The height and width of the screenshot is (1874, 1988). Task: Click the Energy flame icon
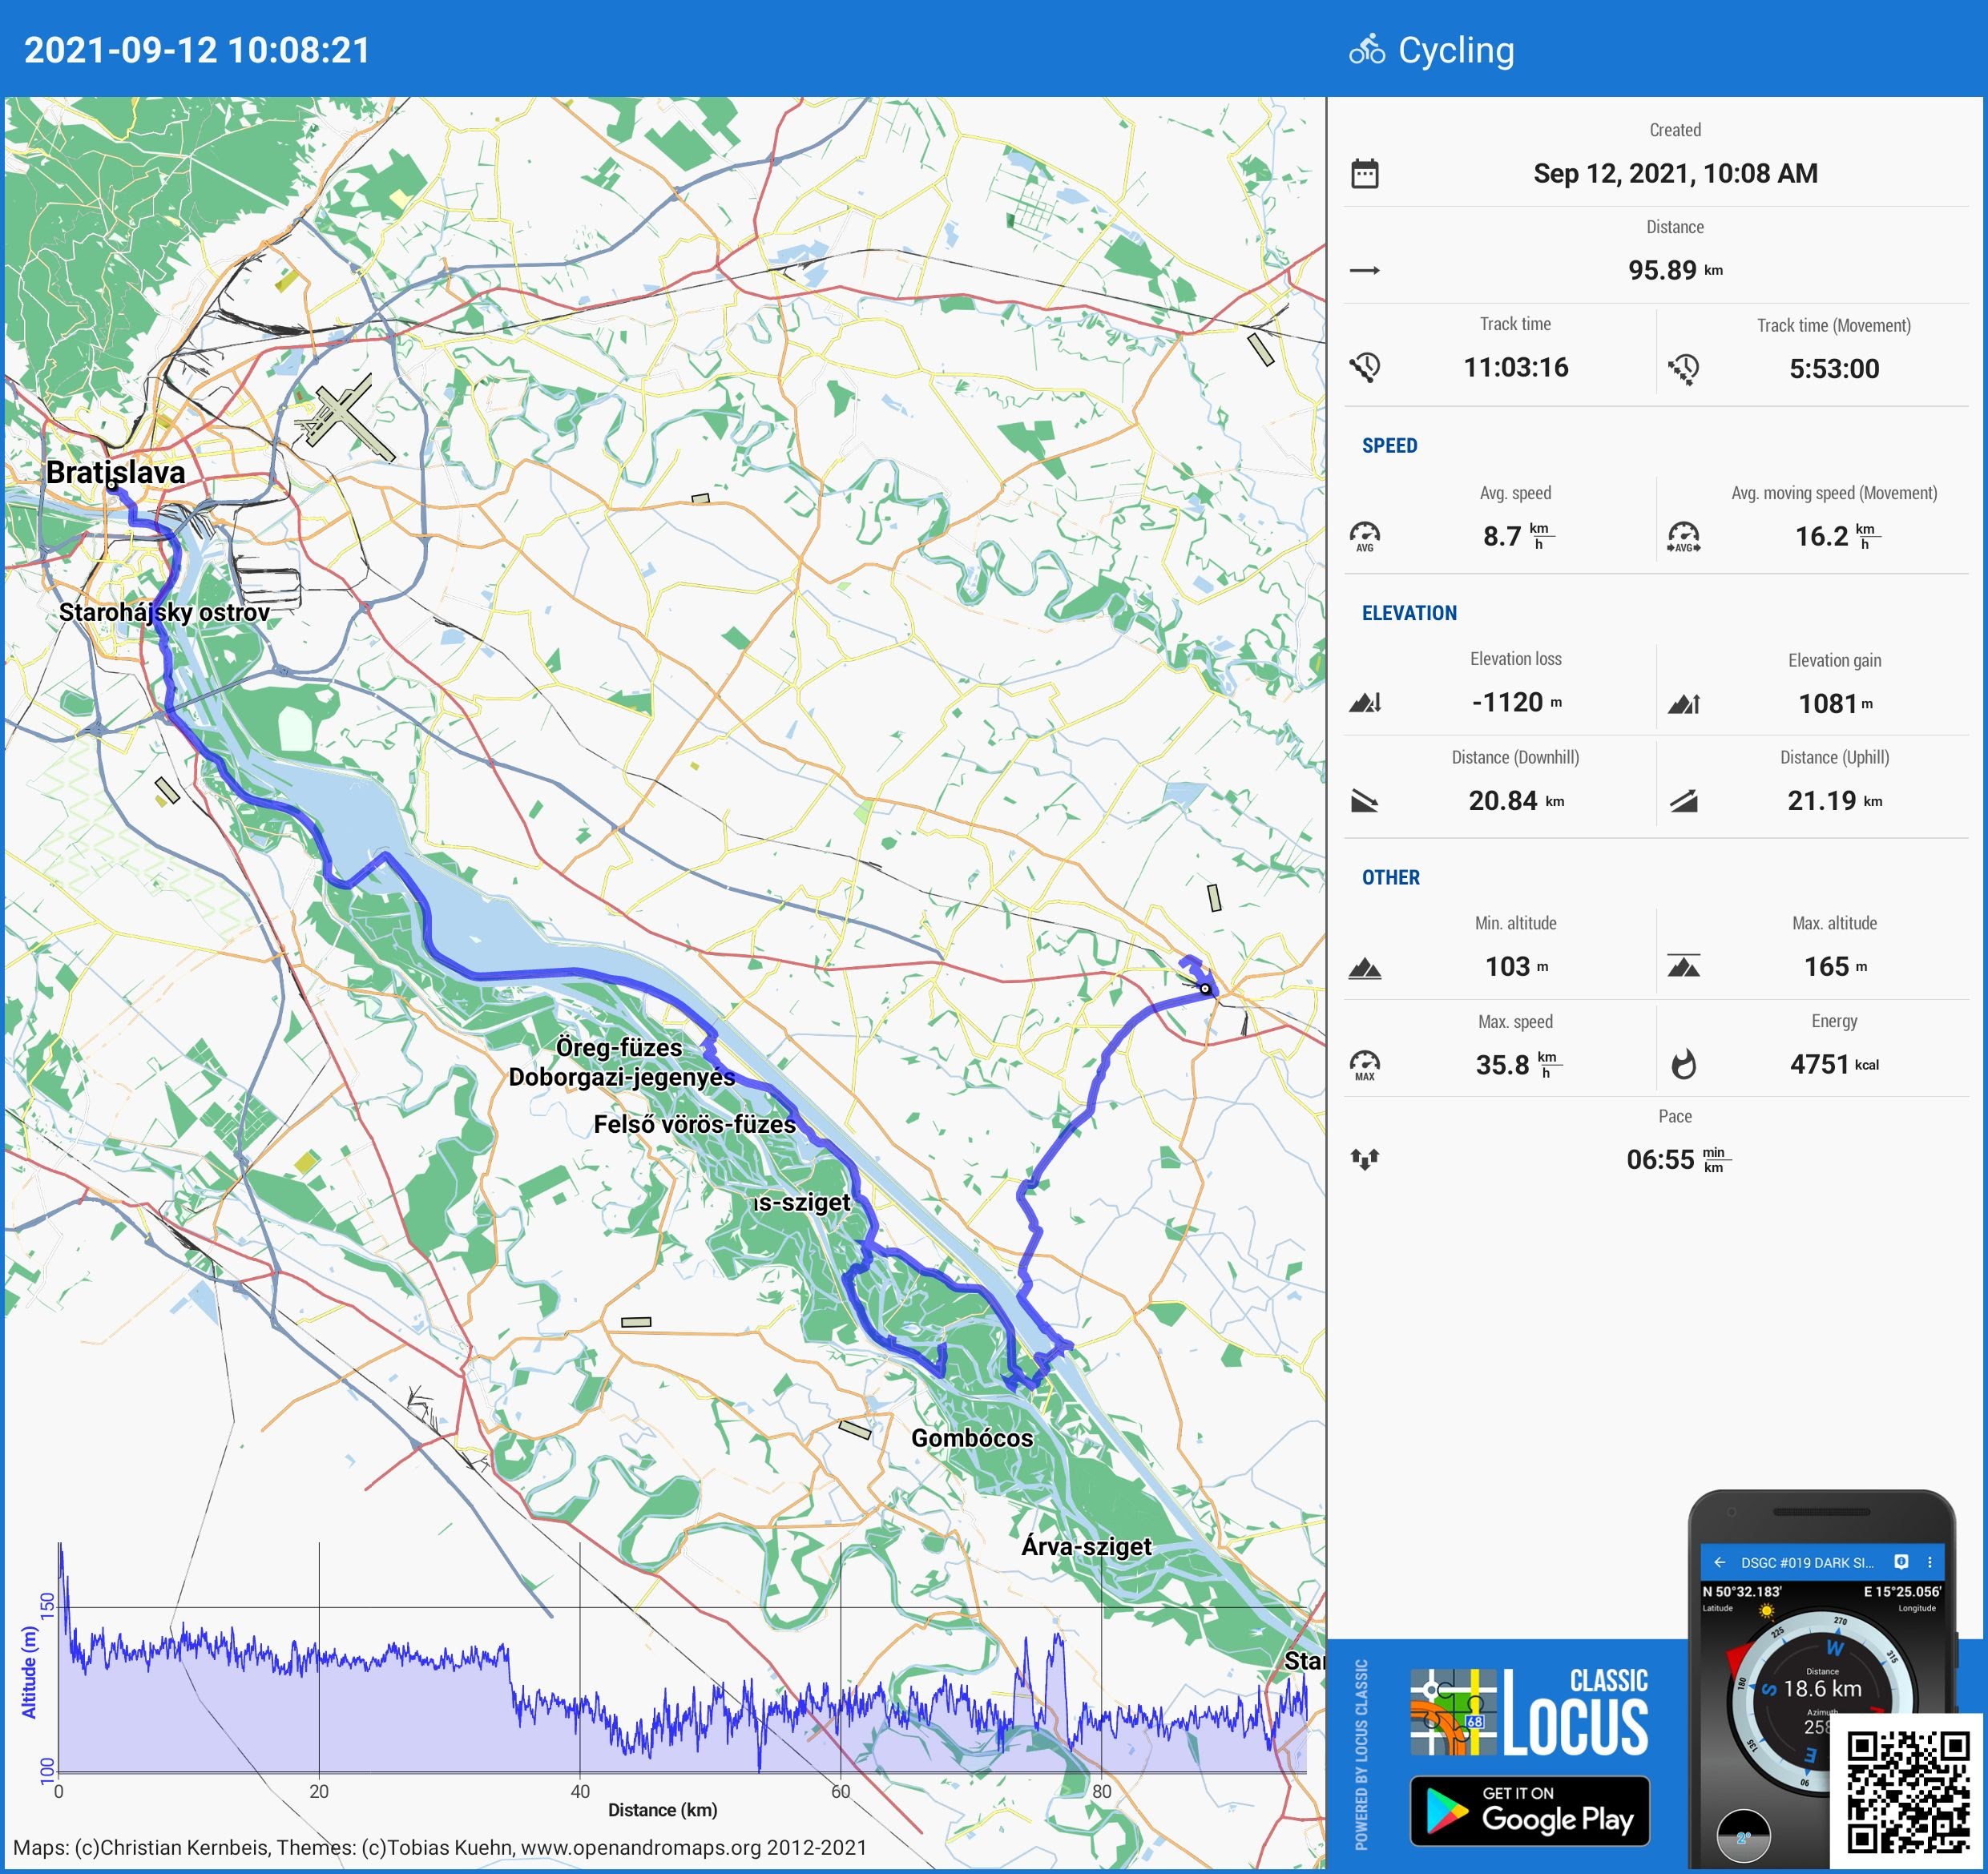1684,1065
